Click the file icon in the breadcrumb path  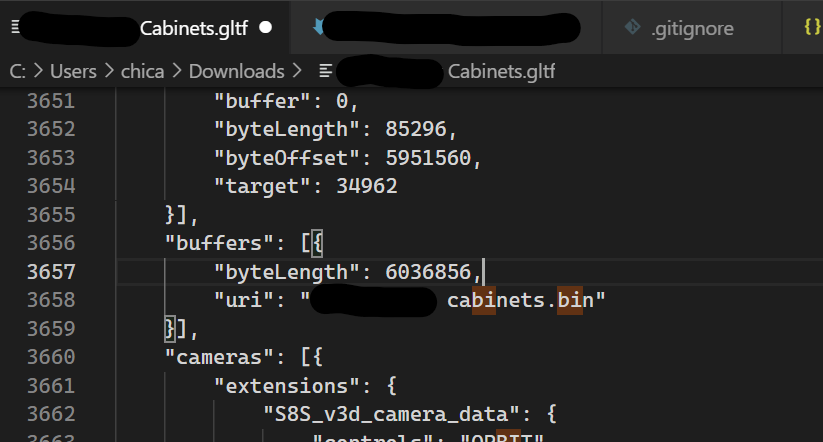(x=326, y=71)
